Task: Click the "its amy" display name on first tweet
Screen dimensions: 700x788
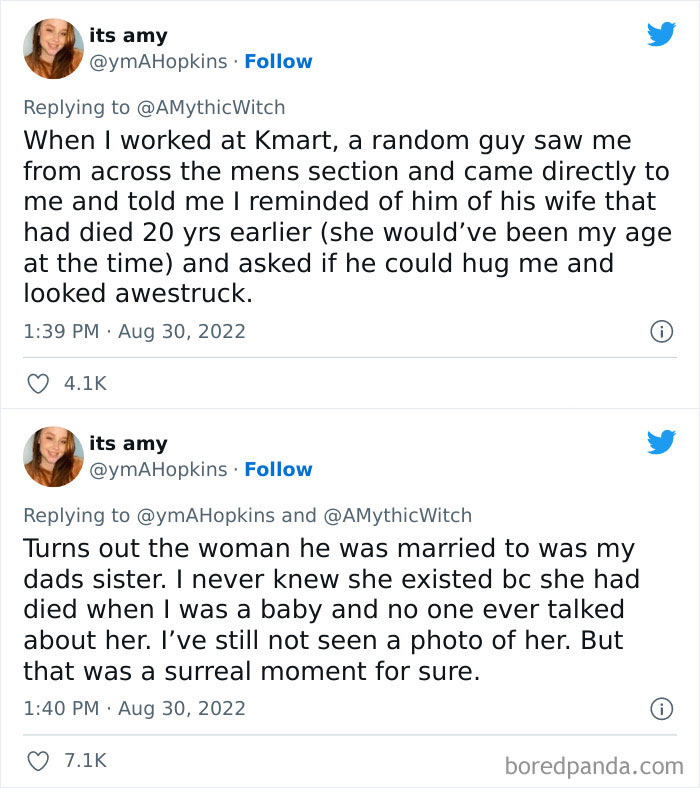Action: pos(128,35)
